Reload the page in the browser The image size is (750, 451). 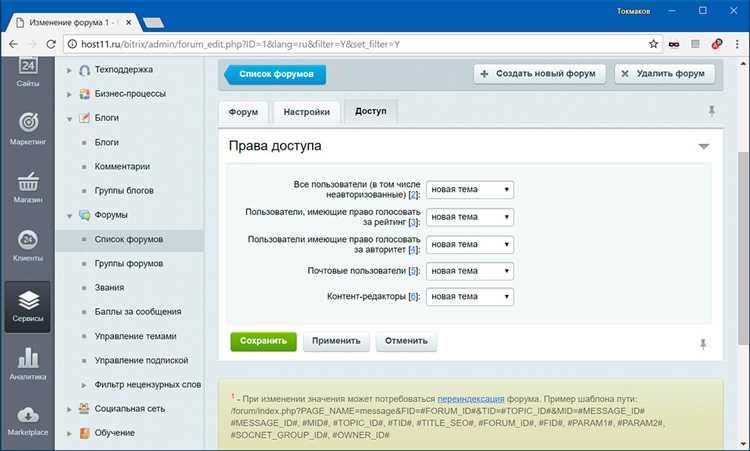pyautogui.click(x=51, y=44)
